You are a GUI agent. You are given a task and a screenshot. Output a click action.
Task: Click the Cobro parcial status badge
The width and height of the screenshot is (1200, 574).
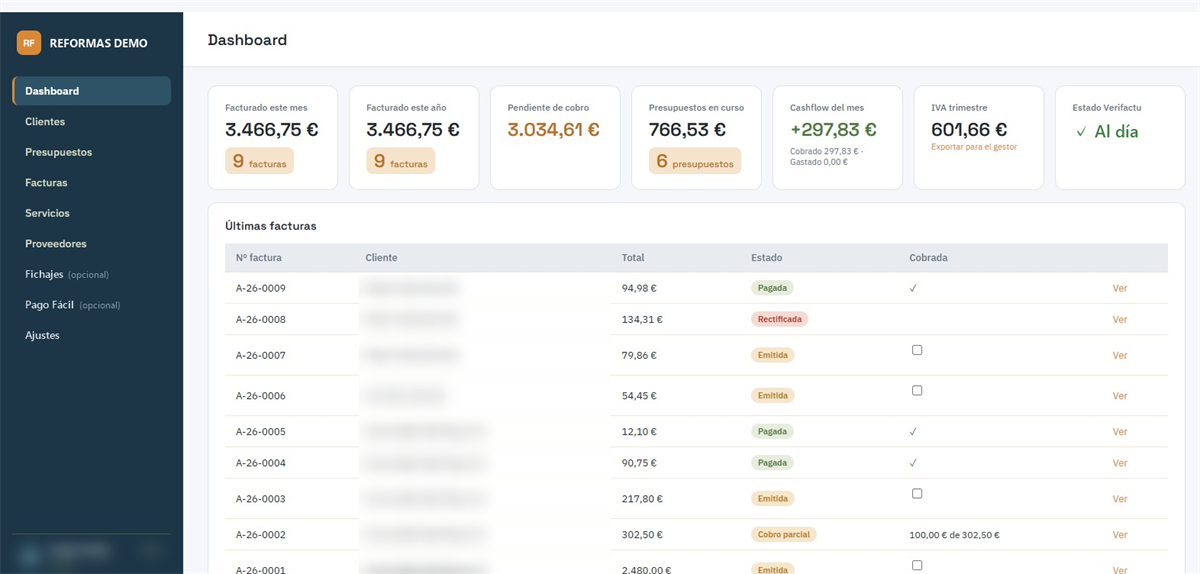point(784,535)
